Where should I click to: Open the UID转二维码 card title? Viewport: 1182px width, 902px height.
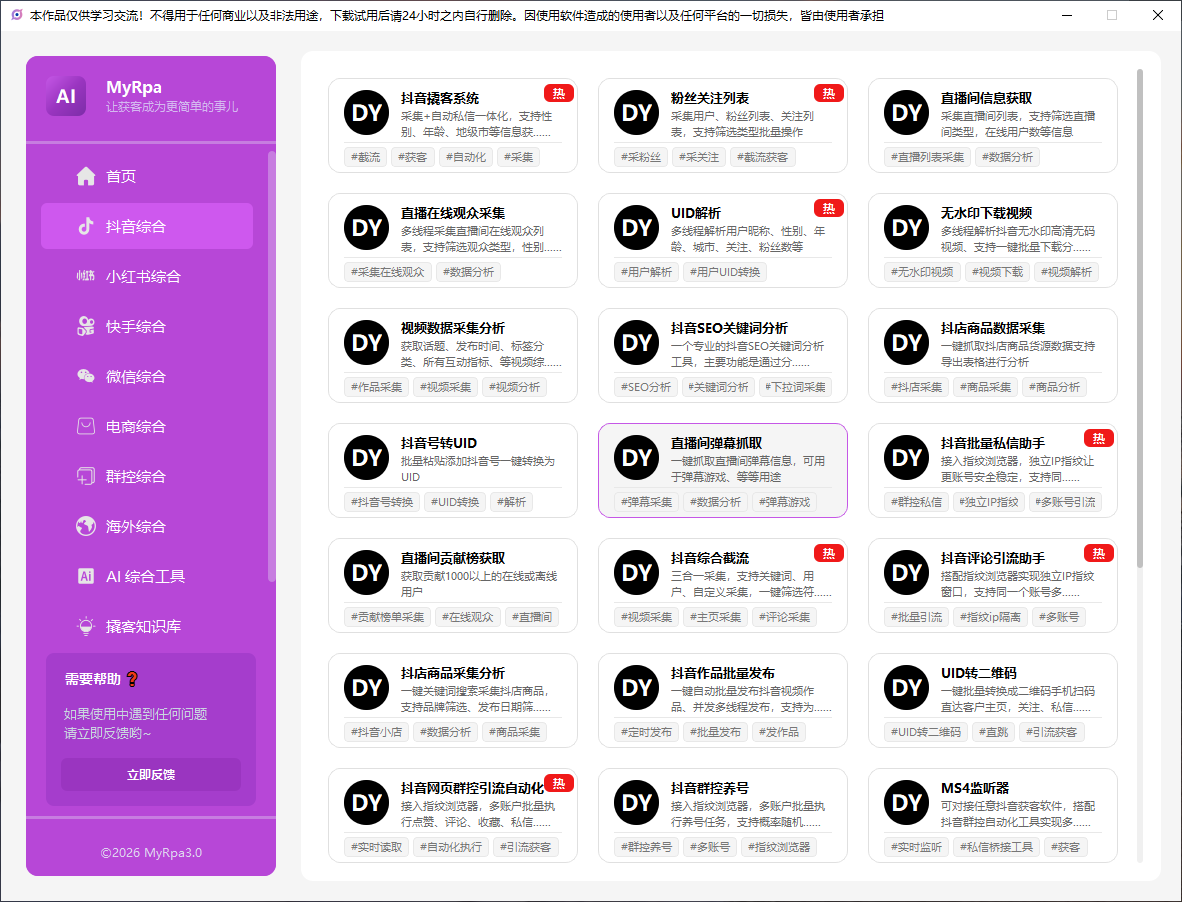[x=978, y=673]
